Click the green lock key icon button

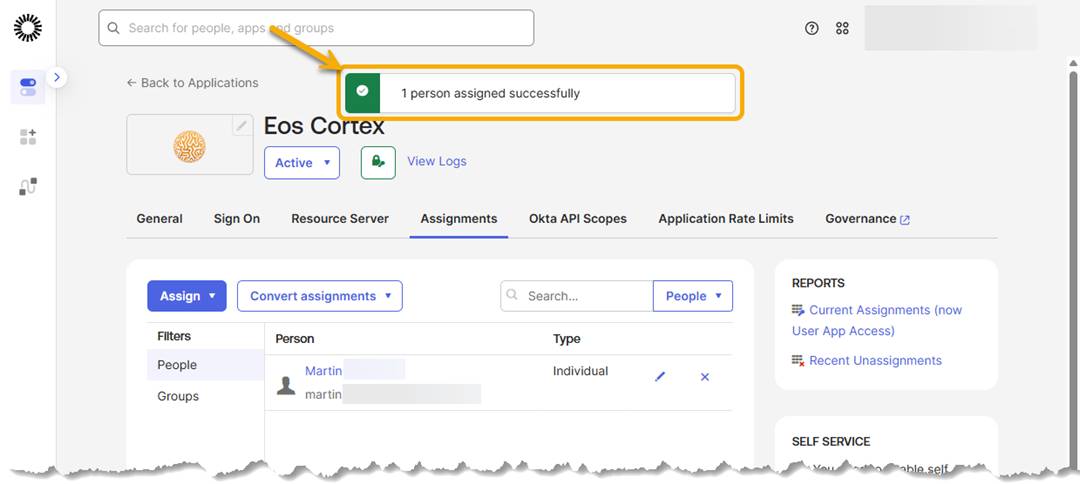[378, 162]
